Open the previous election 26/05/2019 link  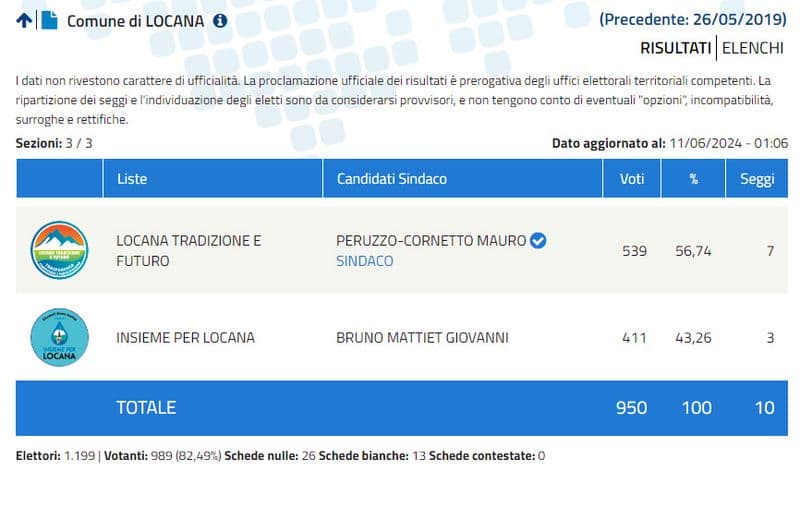(693, 19)
